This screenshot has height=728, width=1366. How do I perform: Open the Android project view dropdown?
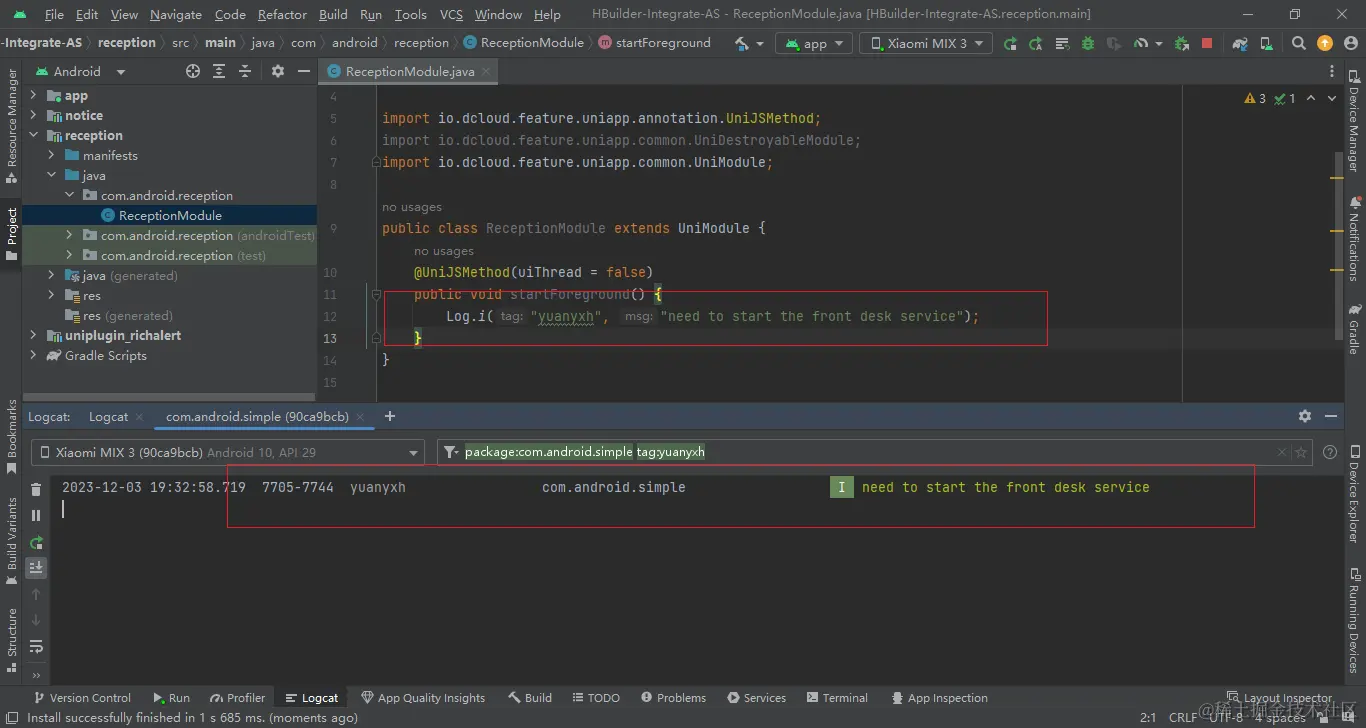coord(80,71)
